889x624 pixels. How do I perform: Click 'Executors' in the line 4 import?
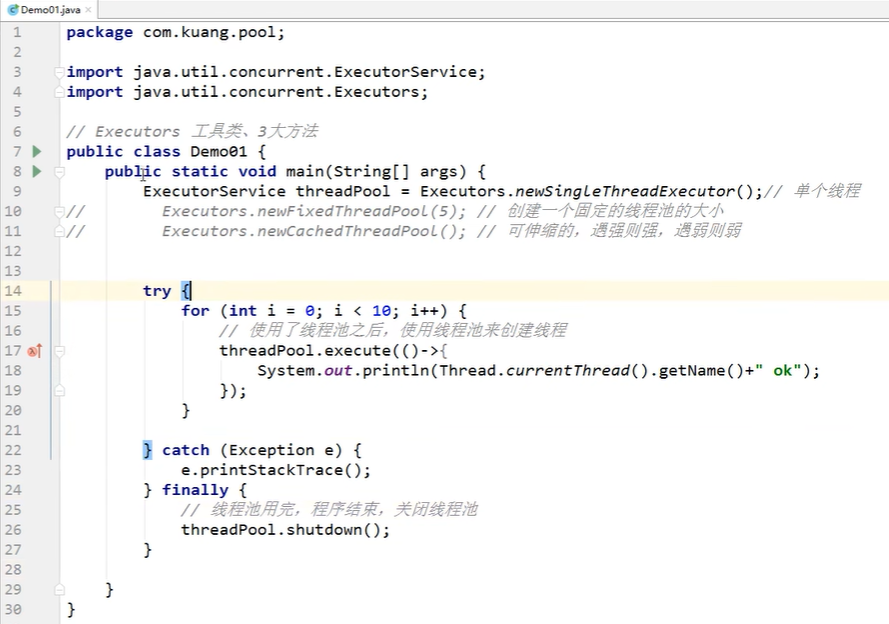pyautogui.click(x=376, y=92)
